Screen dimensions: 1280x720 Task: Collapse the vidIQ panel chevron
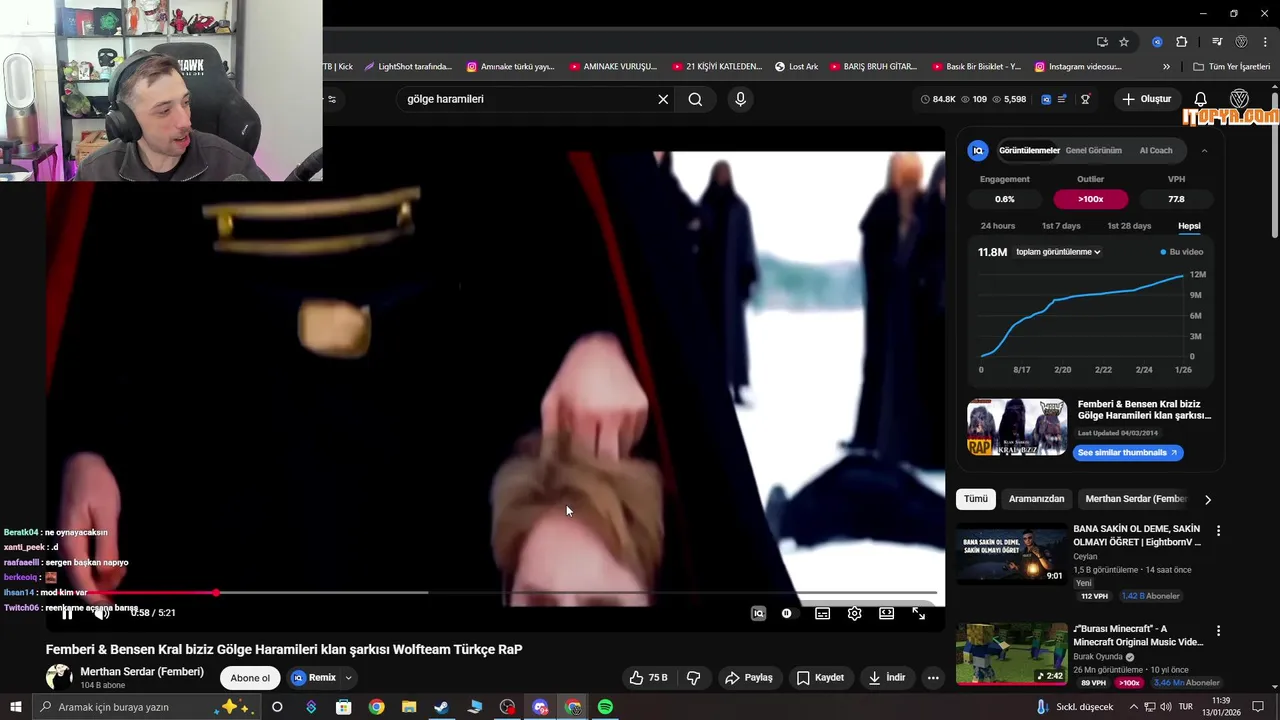(x=1204, y=151)
